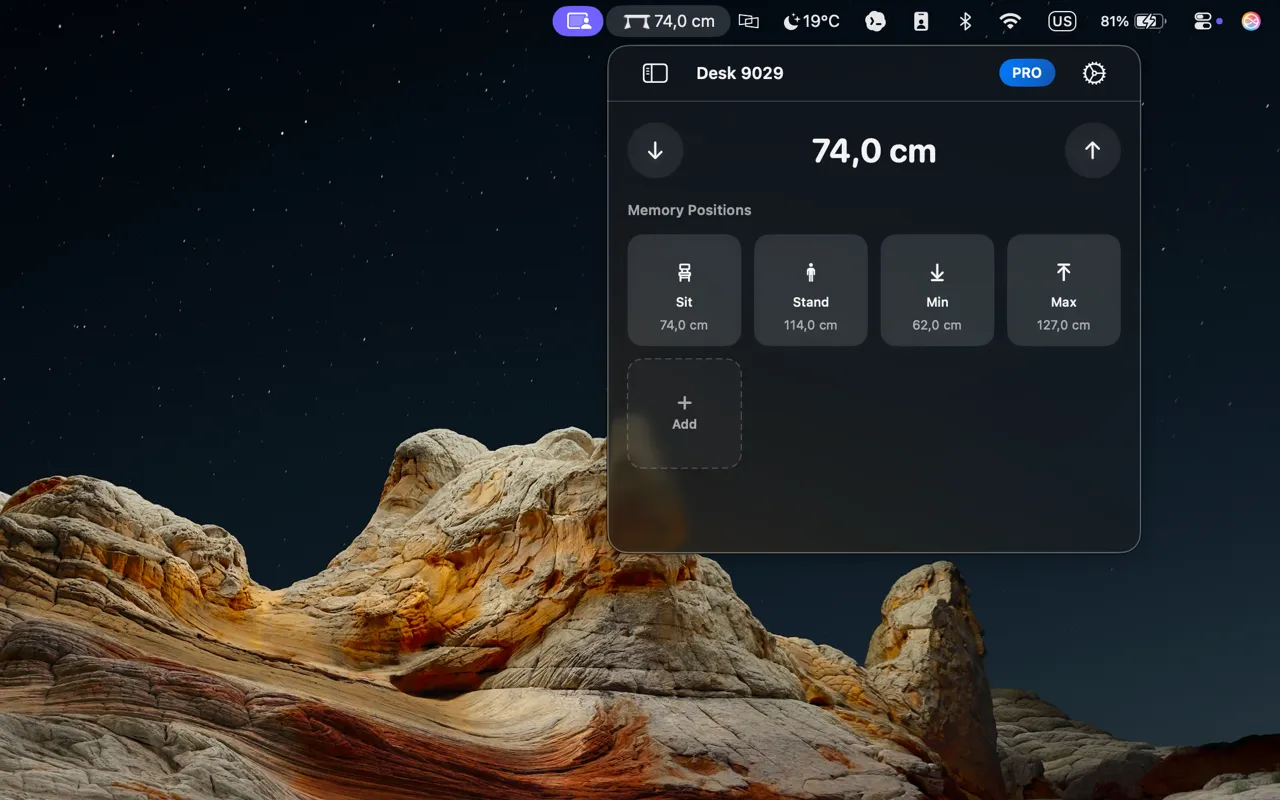Move desk to Min position
The width and height of the screenshot is (1280, 800).
pyautogui.click(x=937, y=290)
